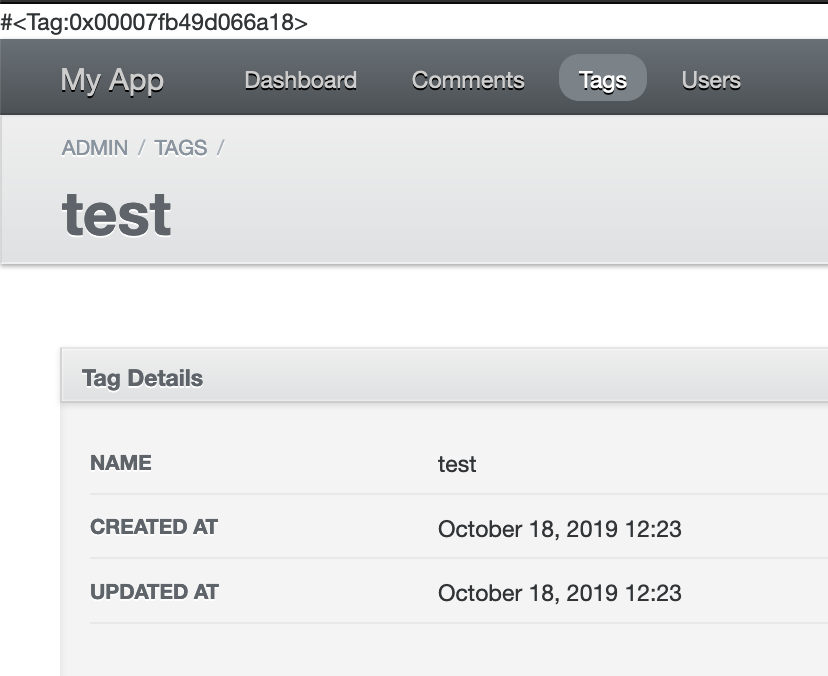The height and width of the screenshot is (676, 828).
Task: Select the page heading test
Action: tap(116, 212)
